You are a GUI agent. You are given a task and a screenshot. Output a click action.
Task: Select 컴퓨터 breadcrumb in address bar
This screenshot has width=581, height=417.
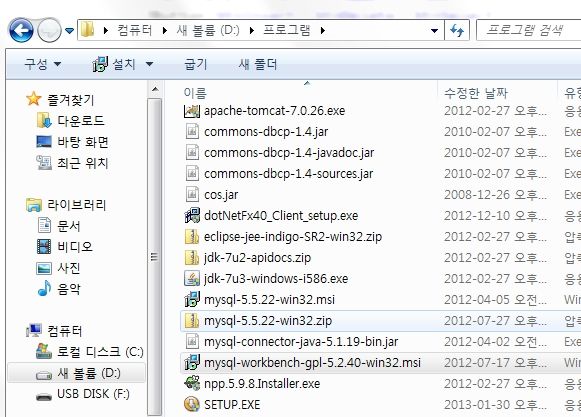pyautogui.click(x=135, y=30)
